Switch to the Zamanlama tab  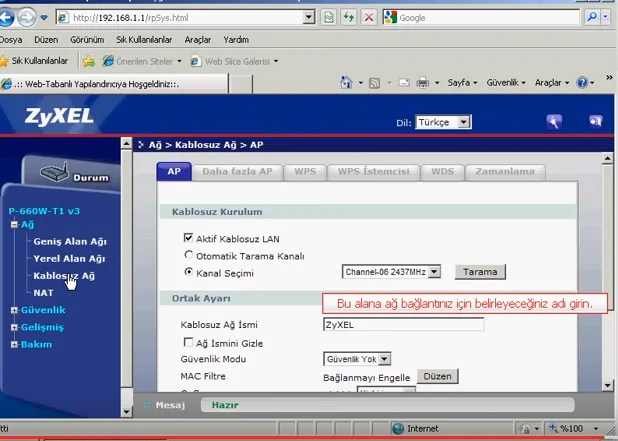[x=505, y=172]
